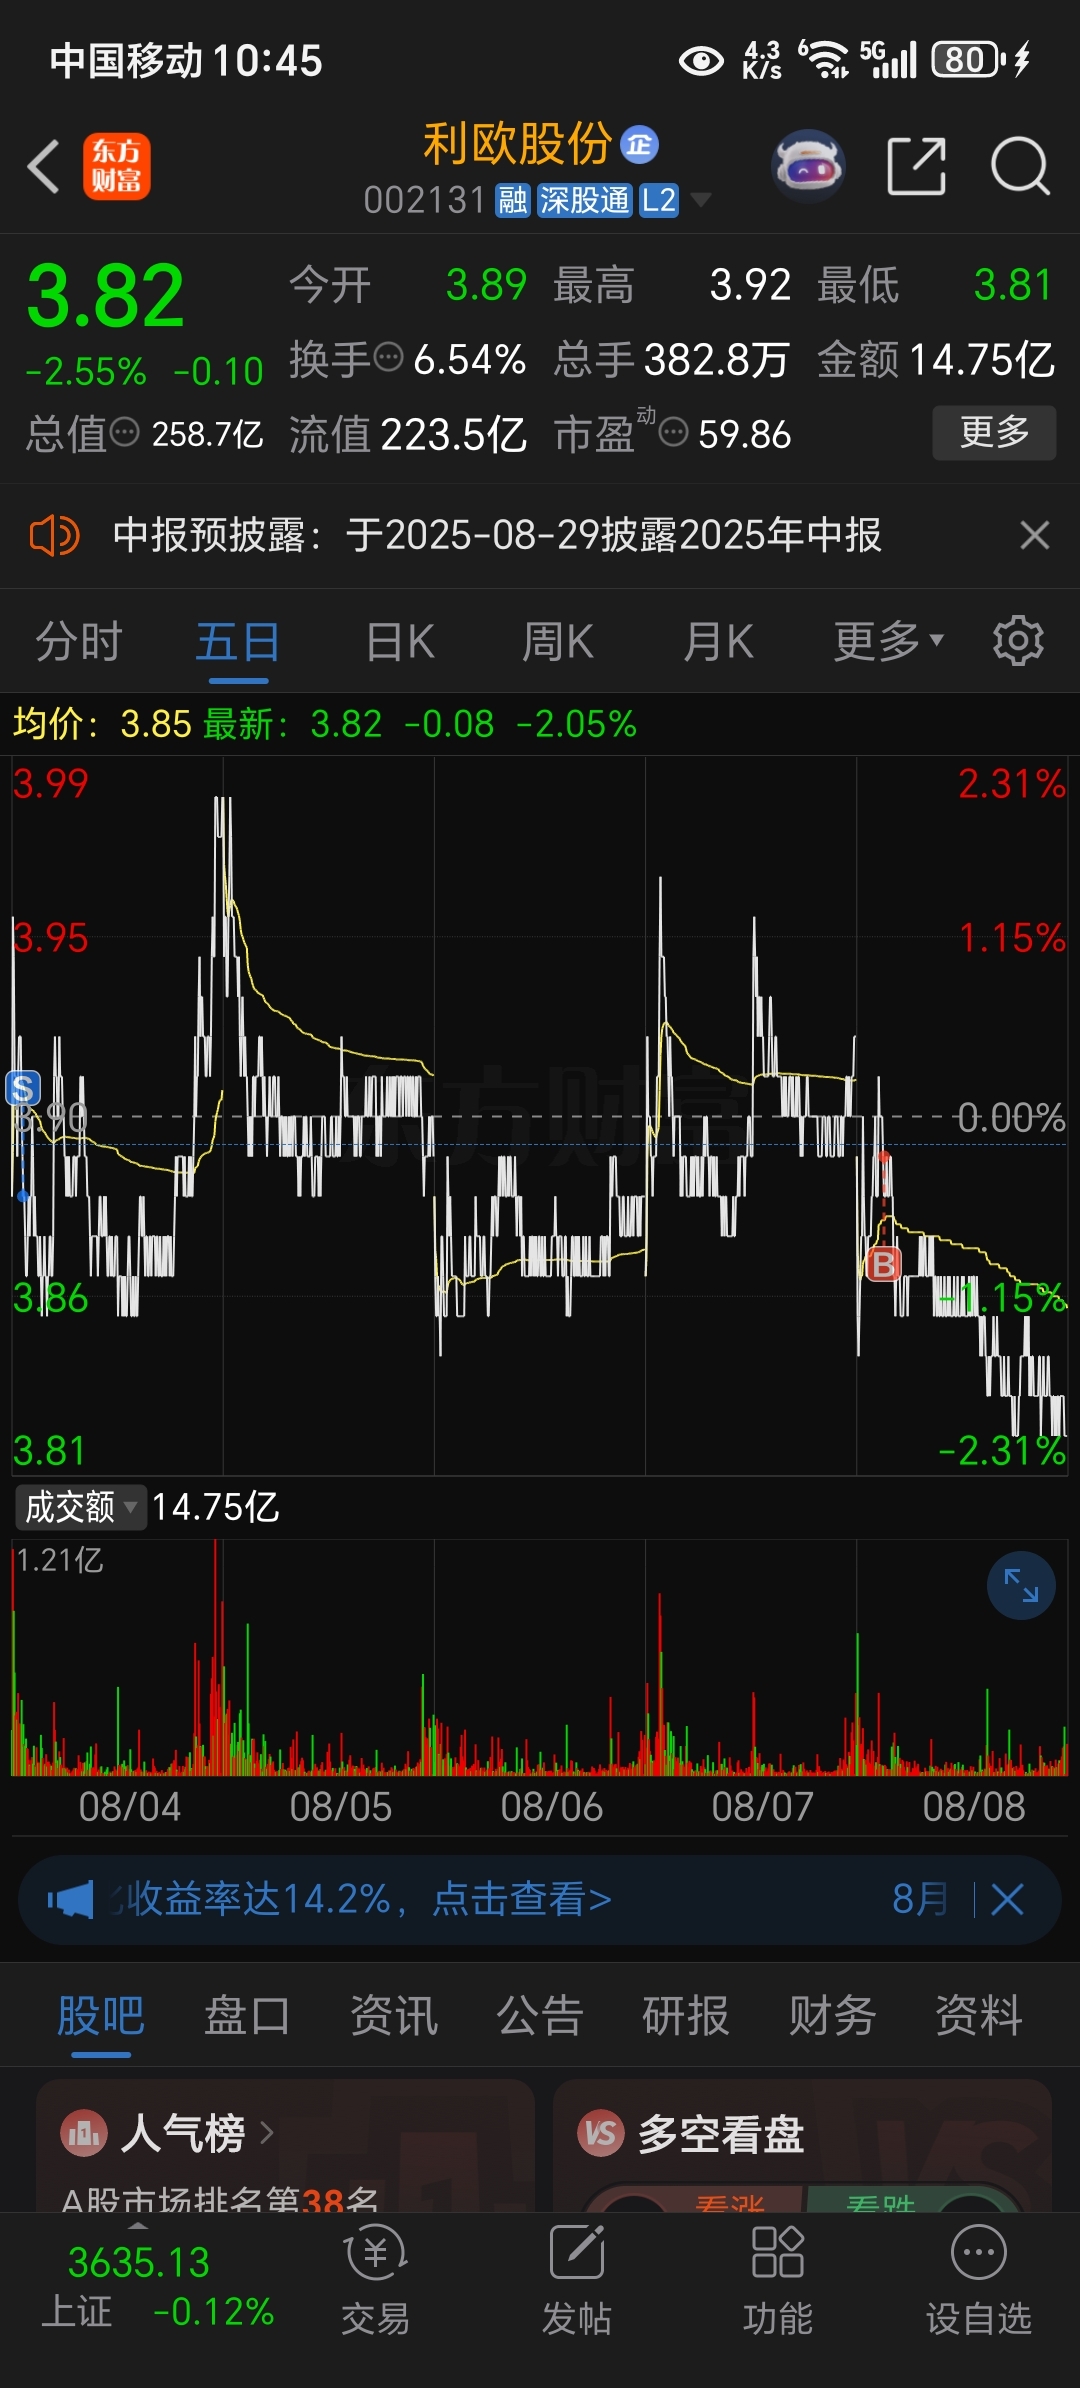Screen dimensions: 1080x2388
Task: Tap the L2 level badge
Action: [x=659, y=200]
